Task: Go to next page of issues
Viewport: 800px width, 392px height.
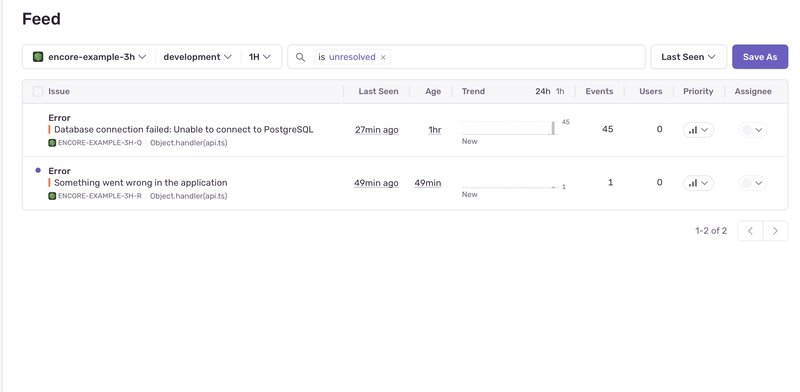Action: 776,231
